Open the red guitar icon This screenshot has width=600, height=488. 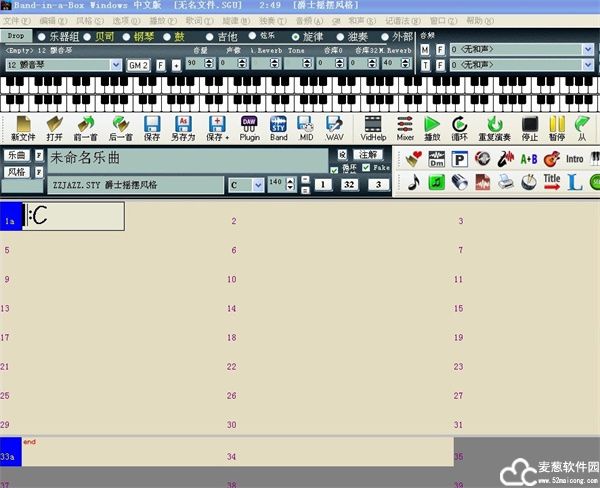[552, 159]
